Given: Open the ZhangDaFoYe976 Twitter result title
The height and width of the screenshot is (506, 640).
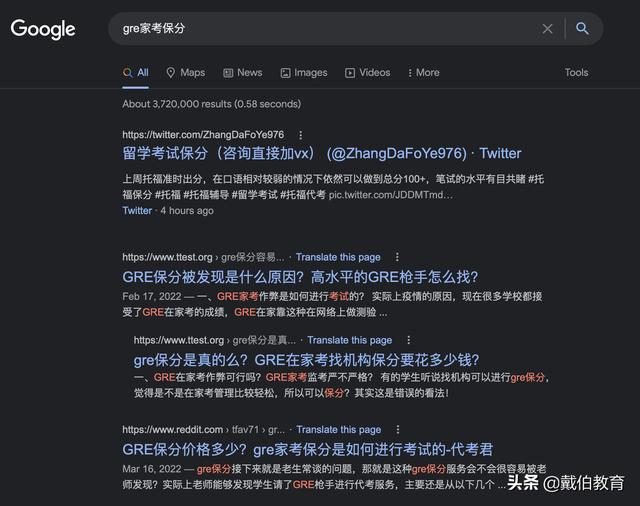Looking at the screenshot, I should click(x=322, y=153).
